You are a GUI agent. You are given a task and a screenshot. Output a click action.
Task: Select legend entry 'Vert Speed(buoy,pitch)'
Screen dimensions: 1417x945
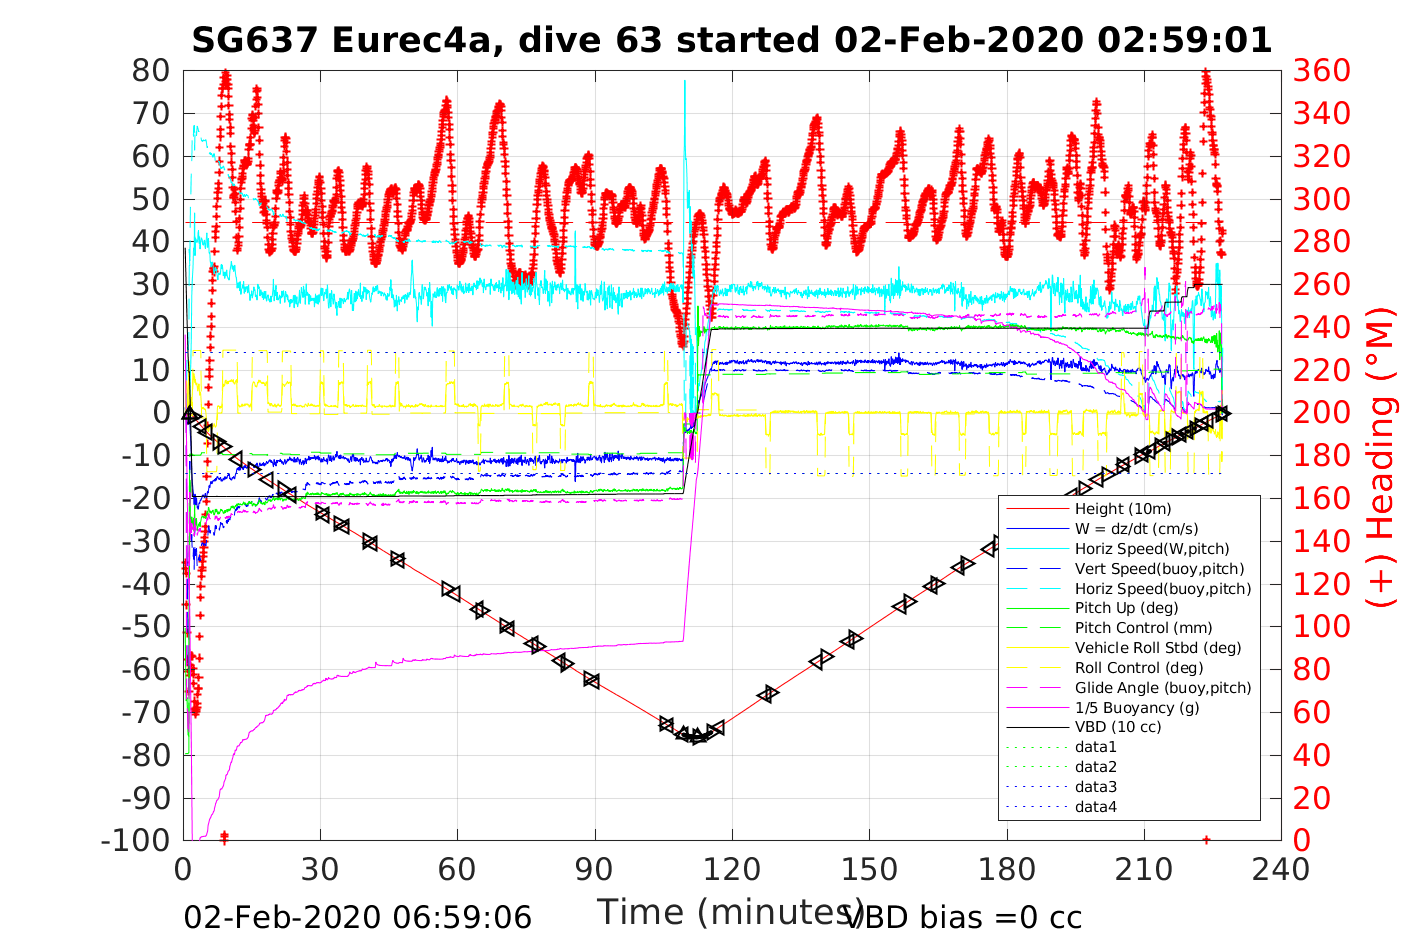coord(1159,569)
